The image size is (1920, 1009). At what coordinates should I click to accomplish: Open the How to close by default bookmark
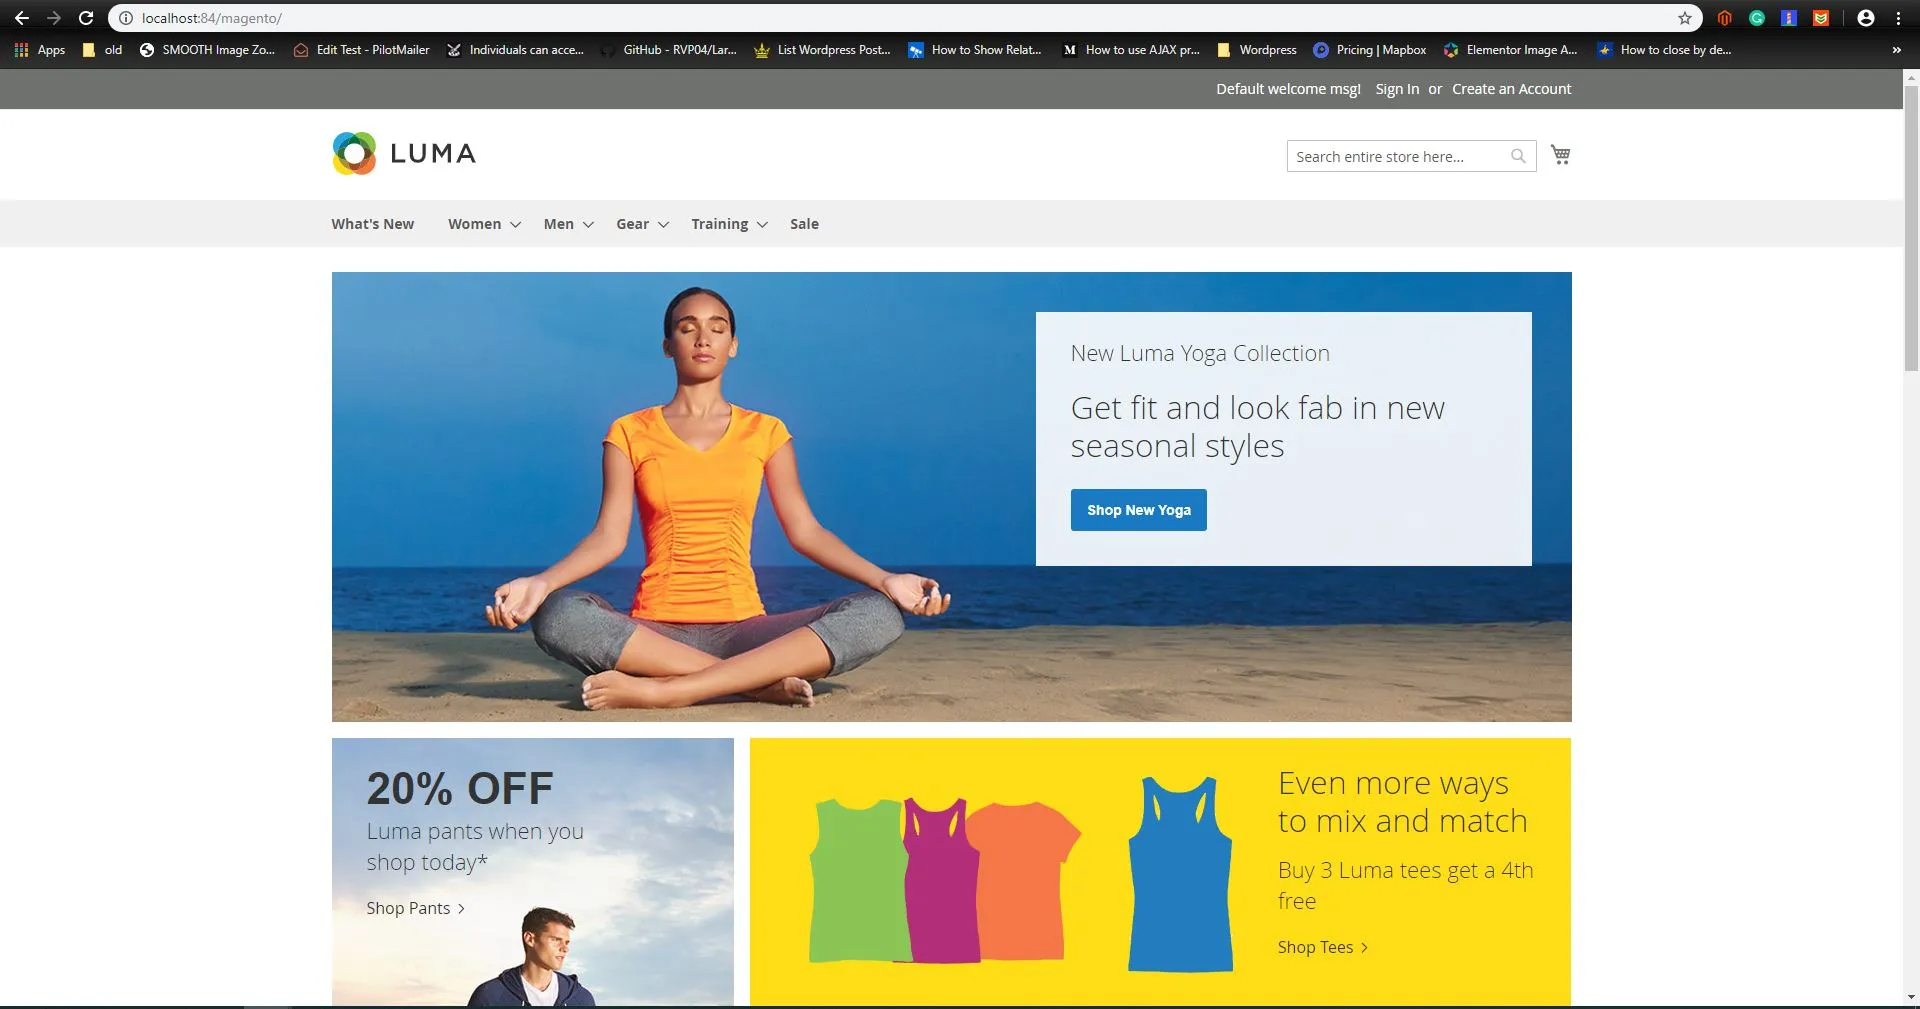[x=1664, y=50]
